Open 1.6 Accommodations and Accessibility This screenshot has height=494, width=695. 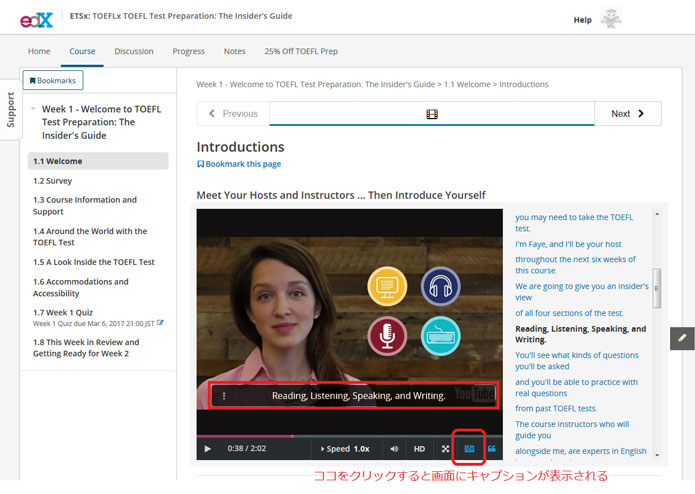point(81,287)
